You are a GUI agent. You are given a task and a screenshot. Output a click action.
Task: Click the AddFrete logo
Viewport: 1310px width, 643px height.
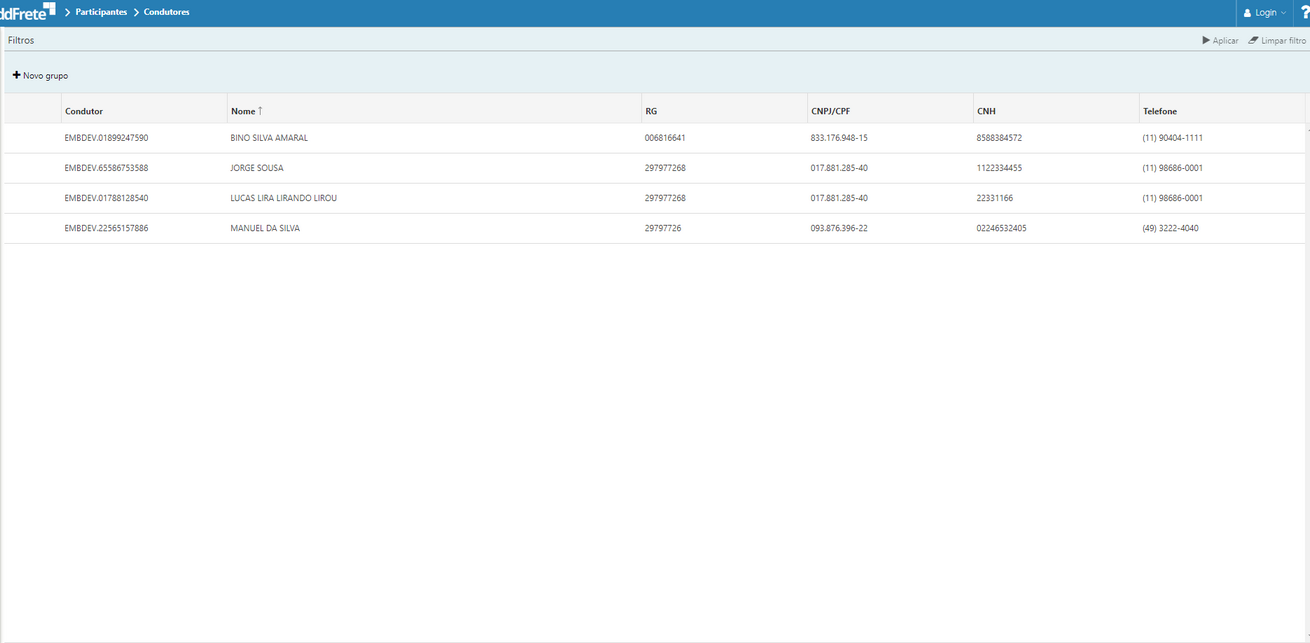pos(27,12)
